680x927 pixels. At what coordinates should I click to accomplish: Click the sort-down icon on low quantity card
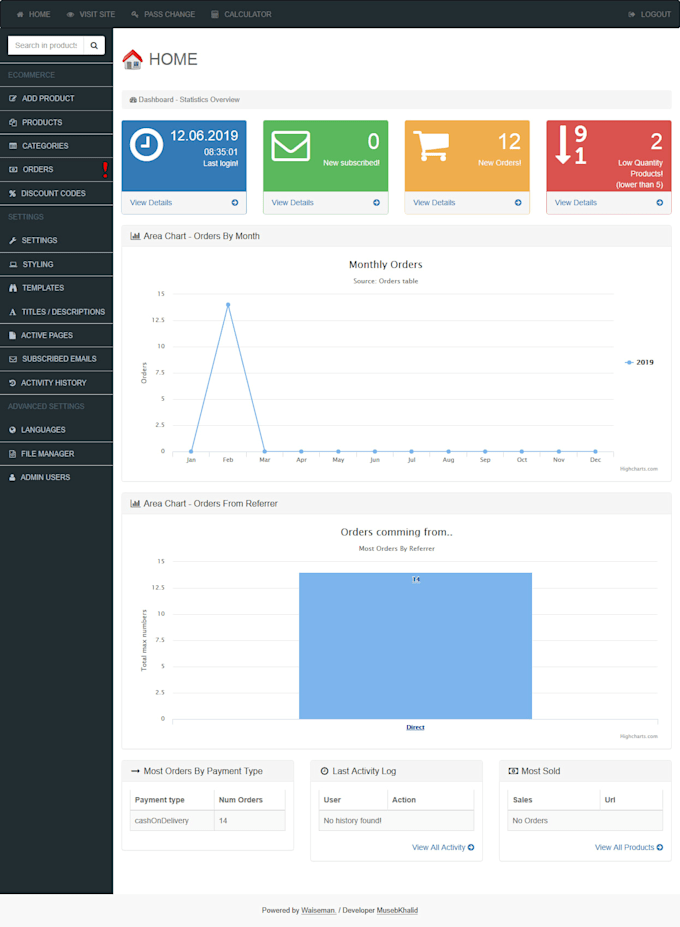coord(571,145)
